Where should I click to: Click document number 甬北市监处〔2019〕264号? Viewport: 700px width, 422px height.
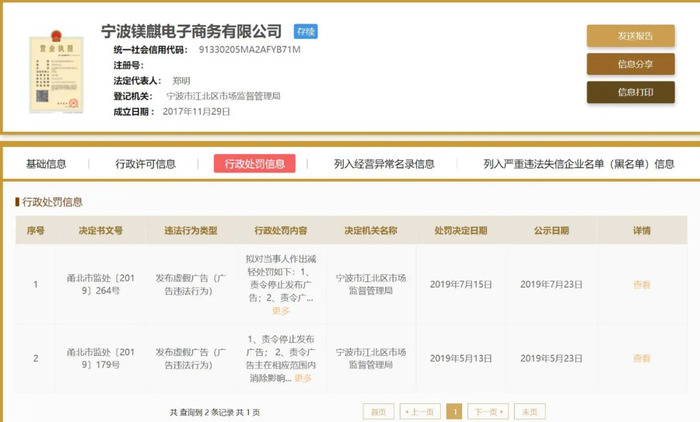click(100, 284)
